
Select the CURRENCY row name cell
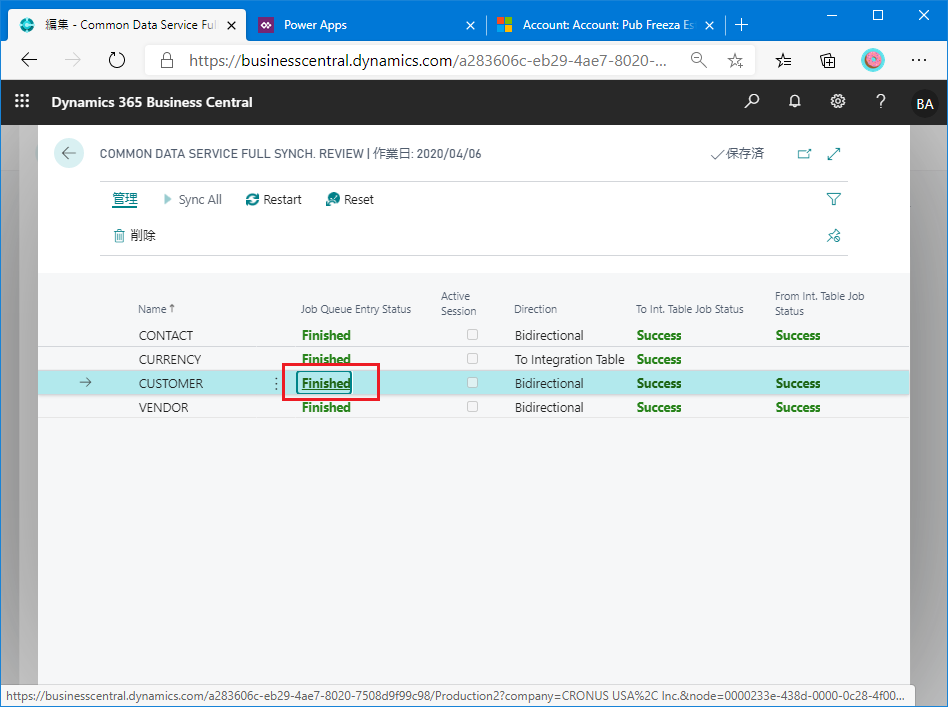[x=169, y=359]
